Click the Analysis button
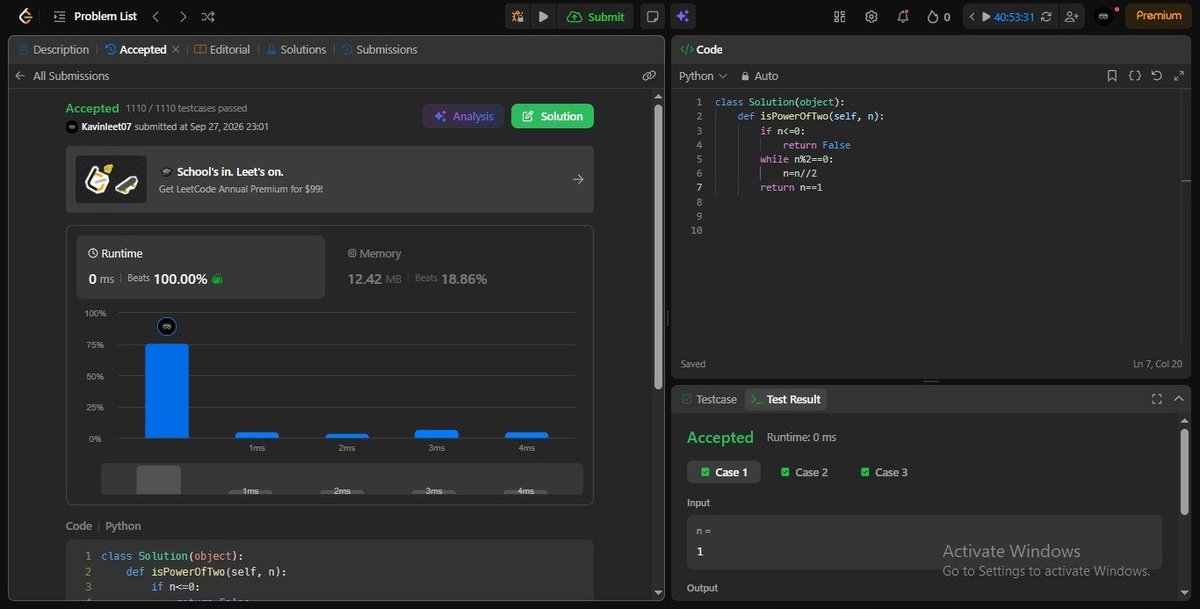1200x609 pixels. click(x=463, y=116)
